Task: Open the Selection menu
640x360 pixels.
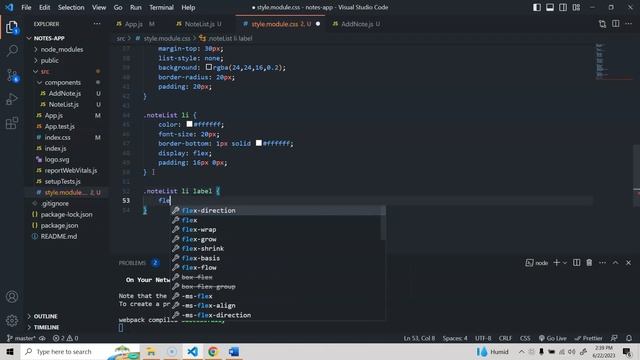Action: click(71, 7)
